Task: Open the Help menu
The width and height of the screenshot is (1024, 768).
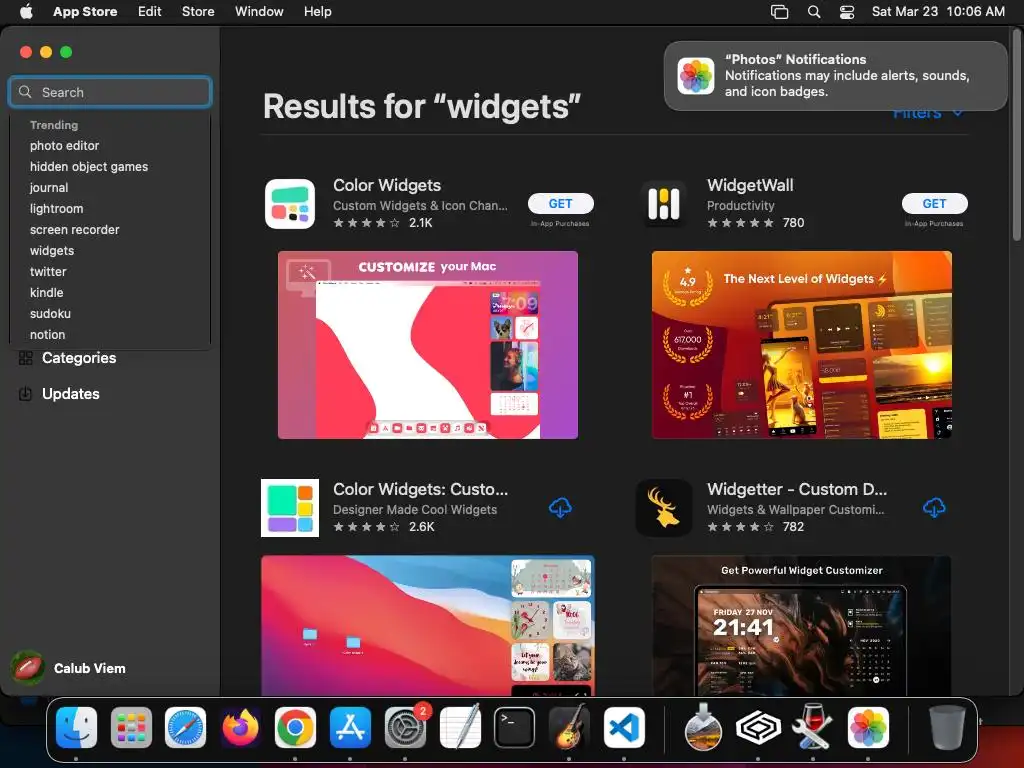Action: tap(317, 11)
